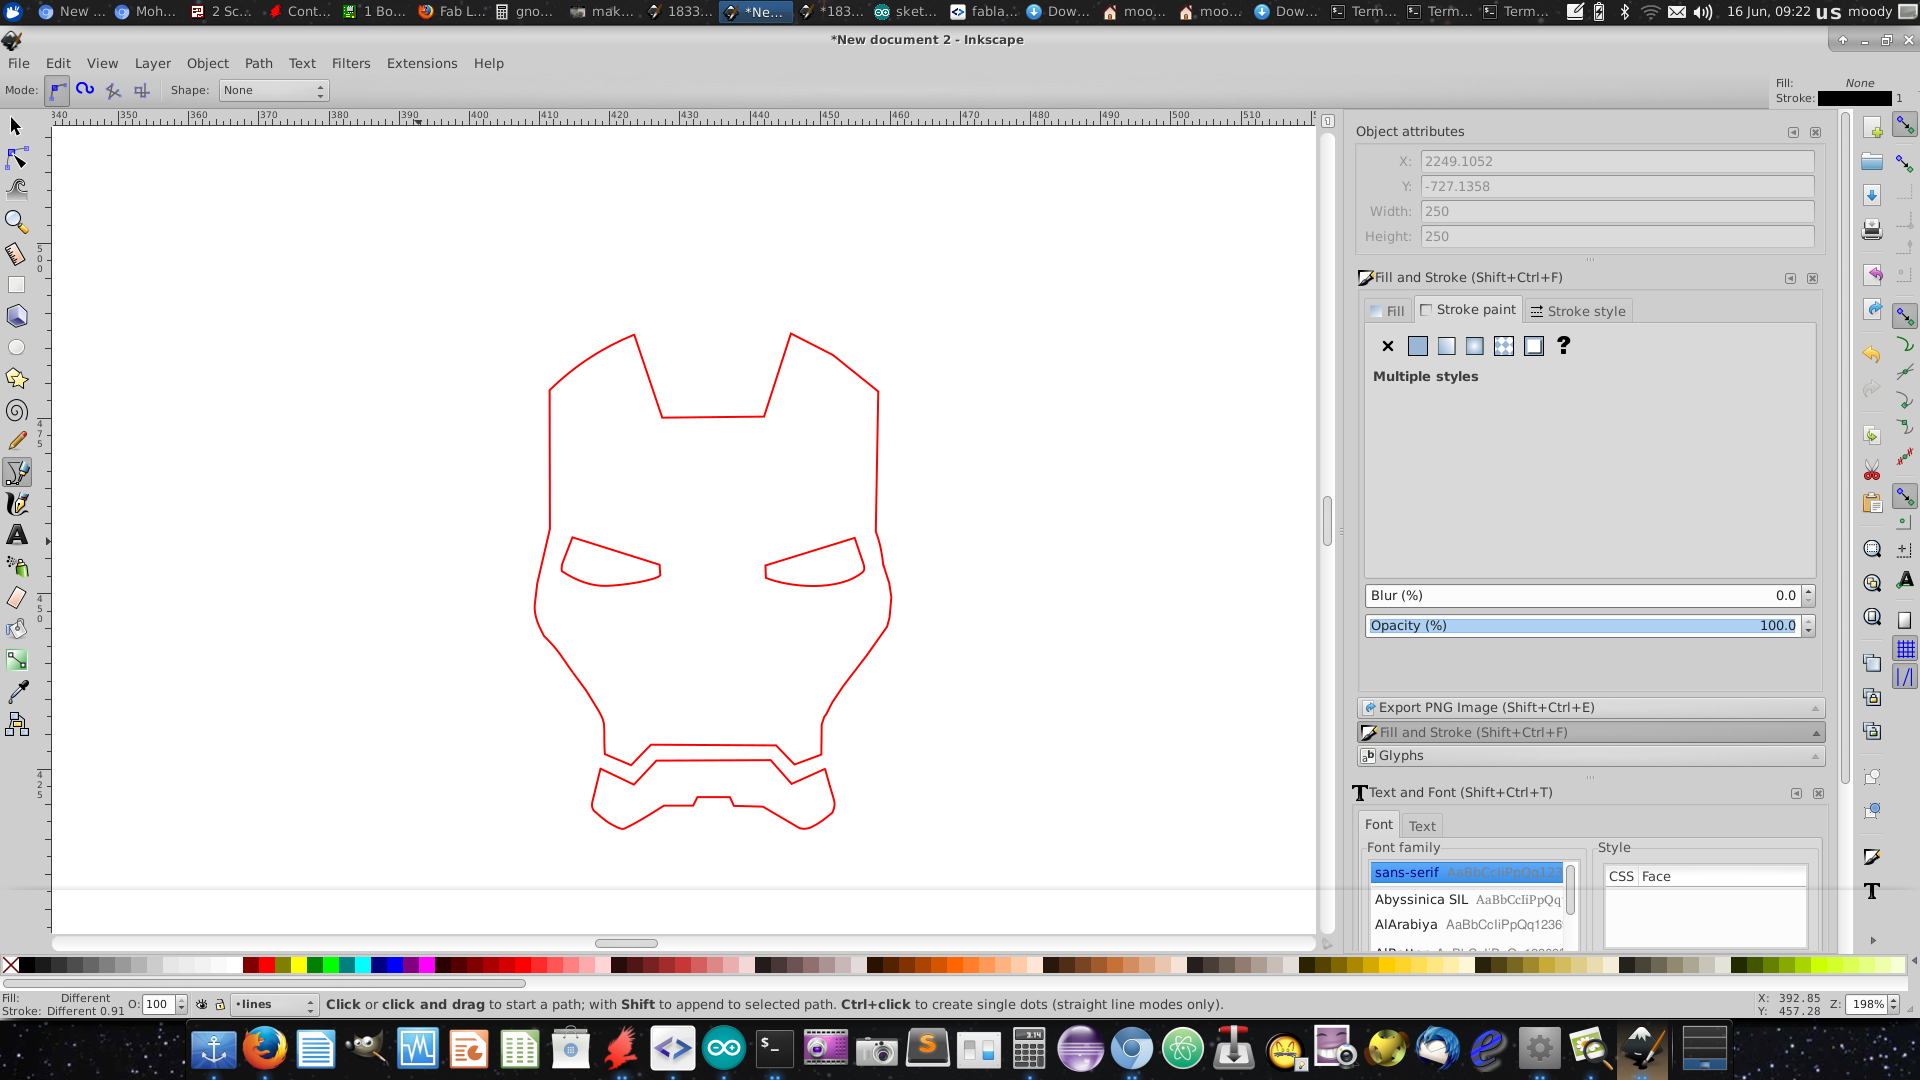Select the arrow Selector tool
This screenshot has width=1920, height=1080.
(16, 126)
